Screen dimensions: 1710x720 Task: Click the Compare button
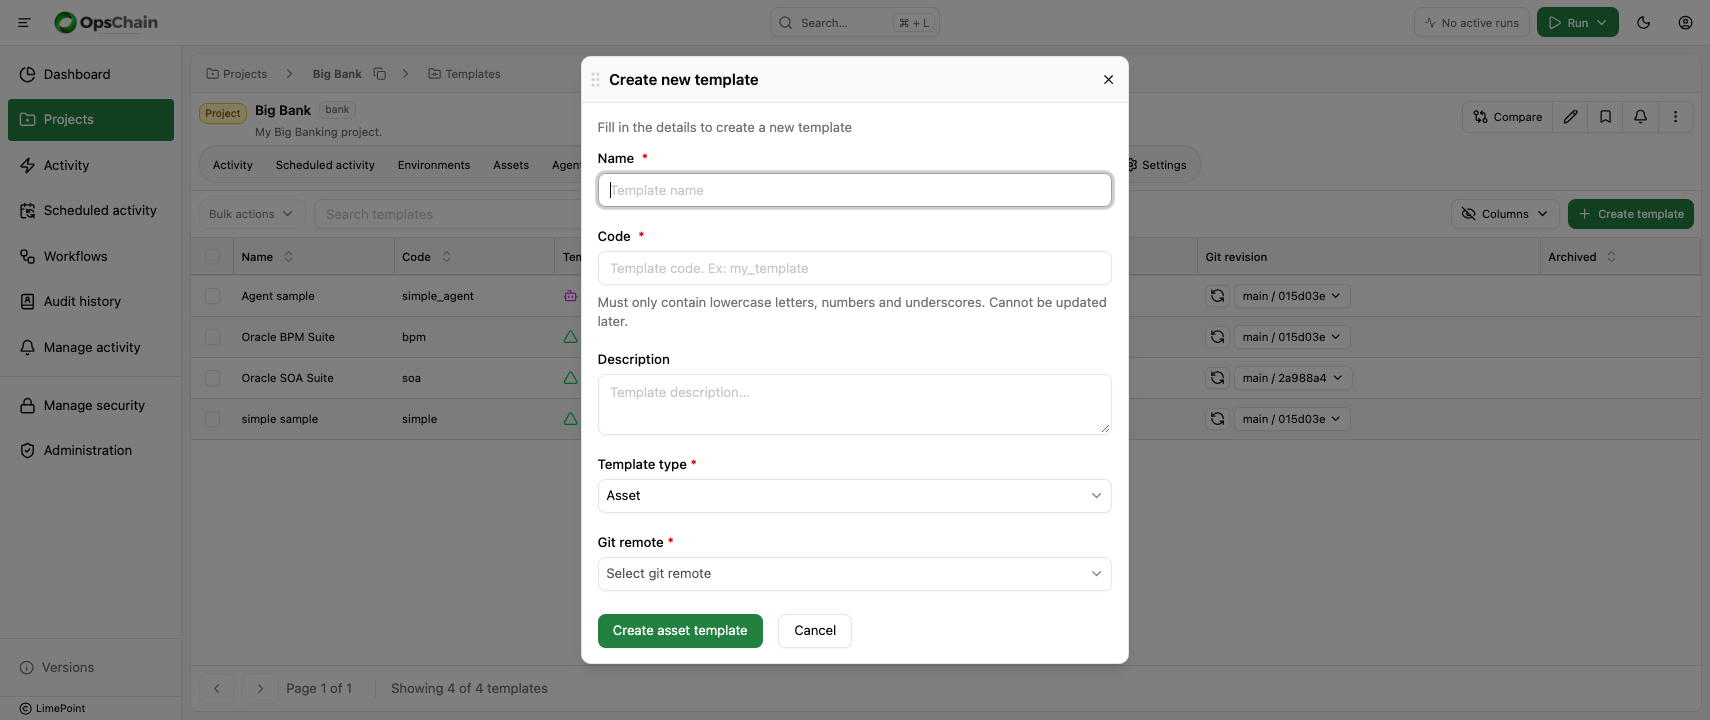click(x=1508, y=117)
